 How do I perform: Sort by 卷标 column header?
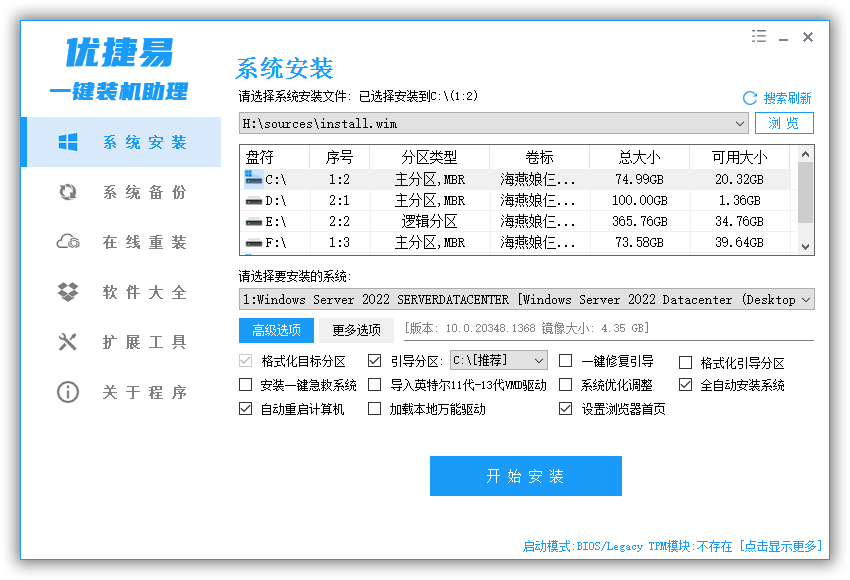pyautogui.click(x=539, y=157)
